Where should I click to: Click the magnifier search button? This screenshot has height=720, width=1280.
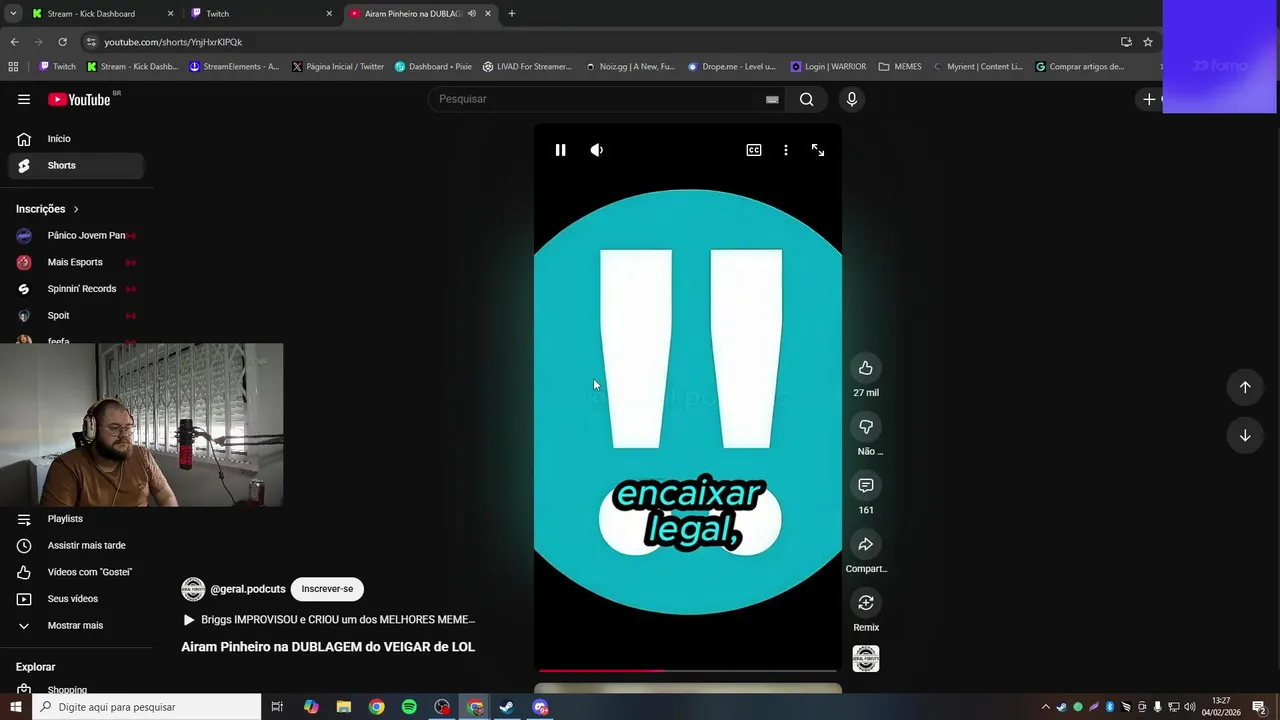click(806, 99)
